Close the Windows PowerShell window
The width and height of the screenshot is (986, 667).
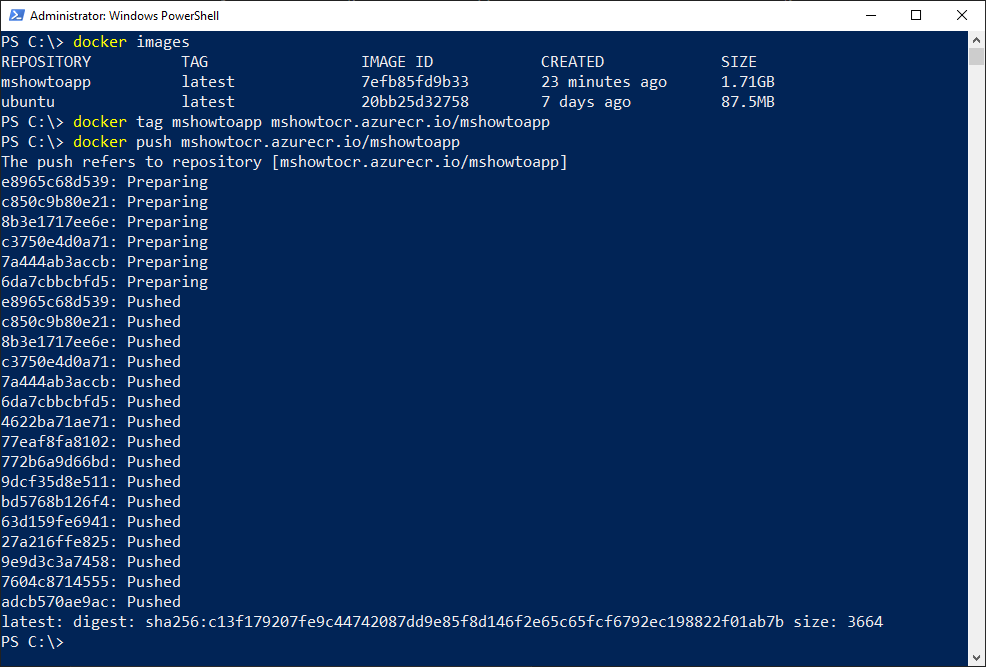(961, 15)
